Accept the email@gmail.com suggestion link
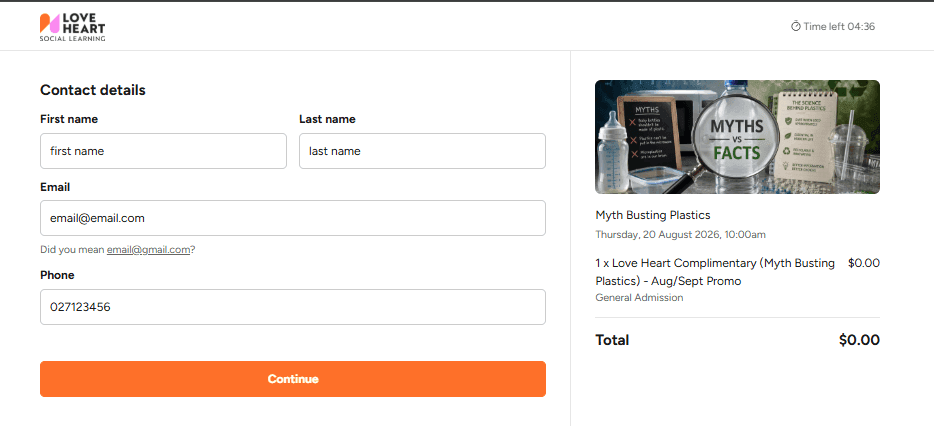Screen dimensions: 934x426 point(148,250)
